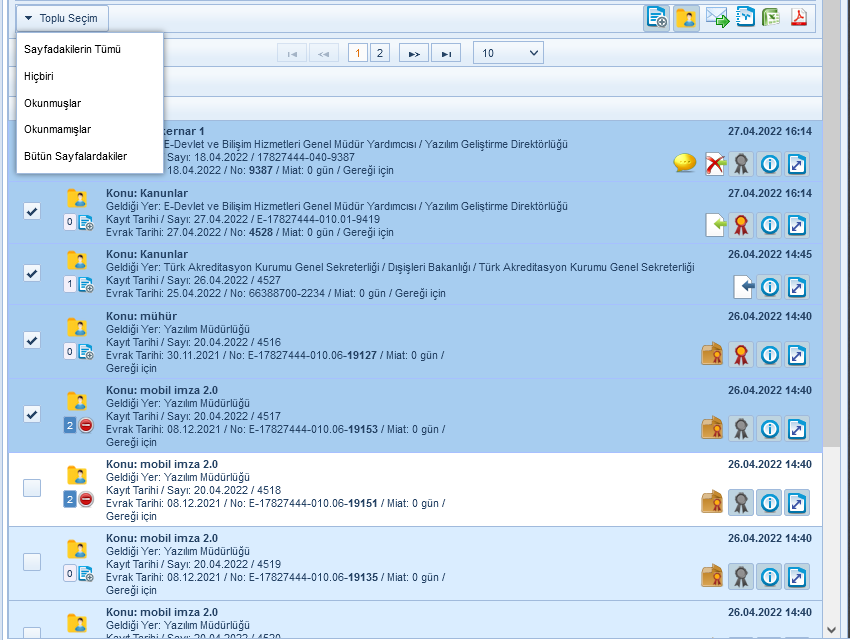Go to page 2 in the paginator
This screenshot has height=640, width=850.
(379, 53)
